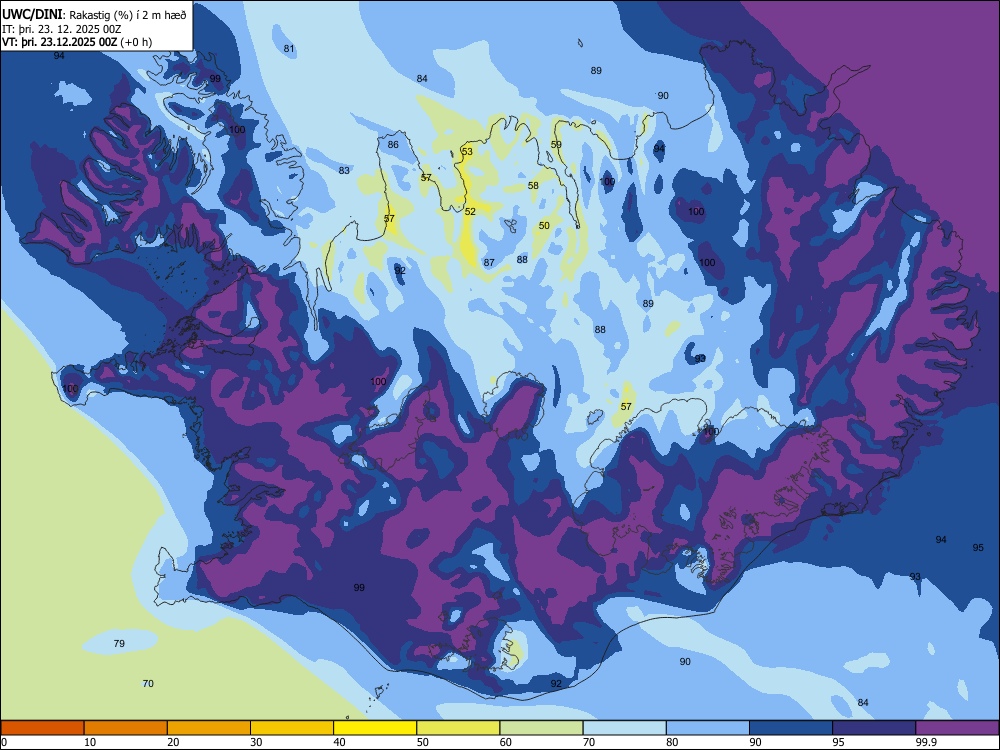The height and width of the screenshot is (750, 1000).
Task: Click the humidity value 81 on the map
Action: pos(289,48)
